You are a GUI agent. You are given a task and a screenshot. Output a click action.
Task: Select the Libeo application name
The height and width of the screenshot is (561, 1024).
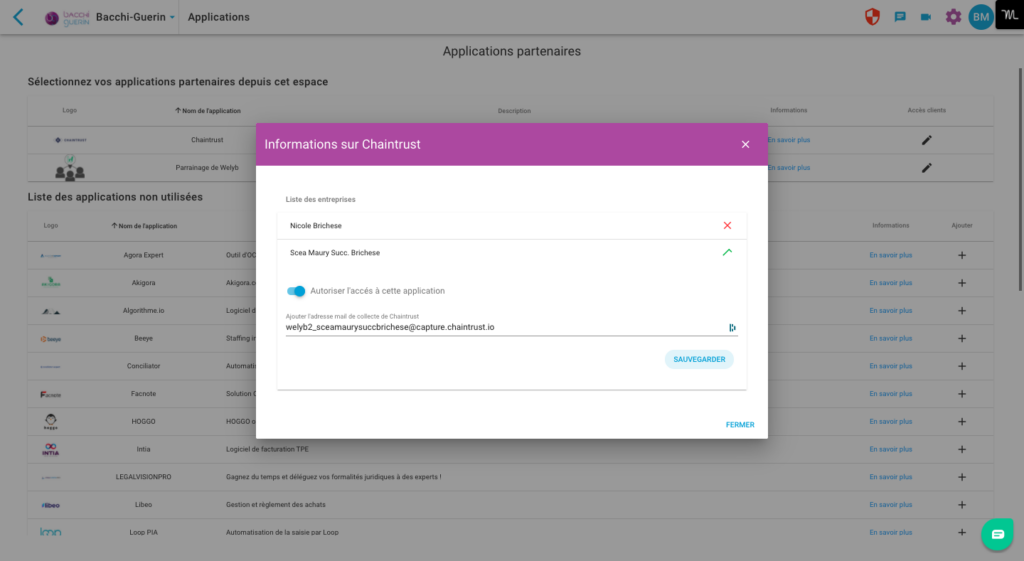[x=143, y=505]
